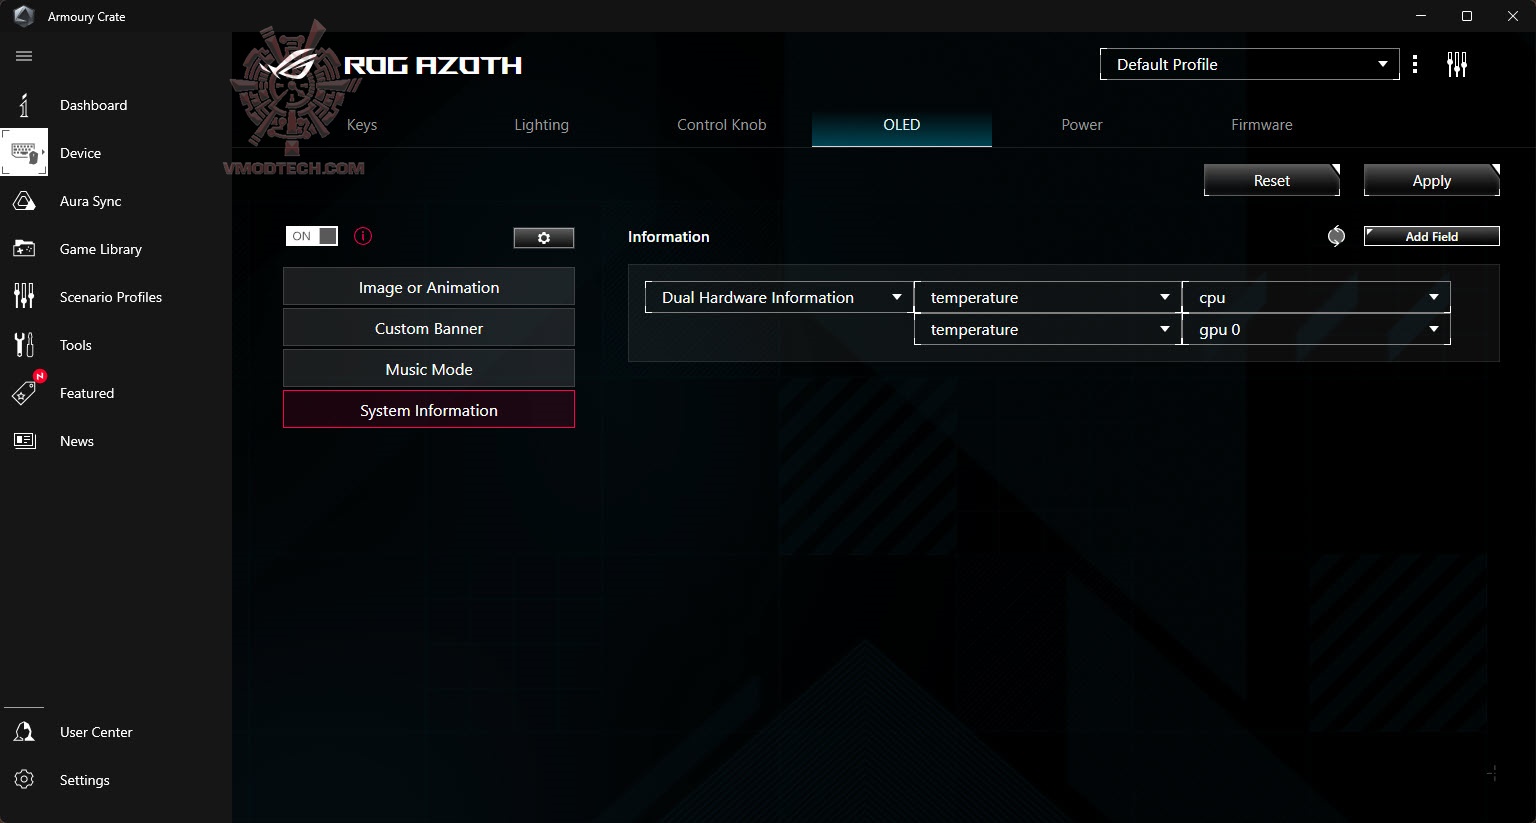
Task: Apply the OLED settings
Action: tap(1432, 180)
